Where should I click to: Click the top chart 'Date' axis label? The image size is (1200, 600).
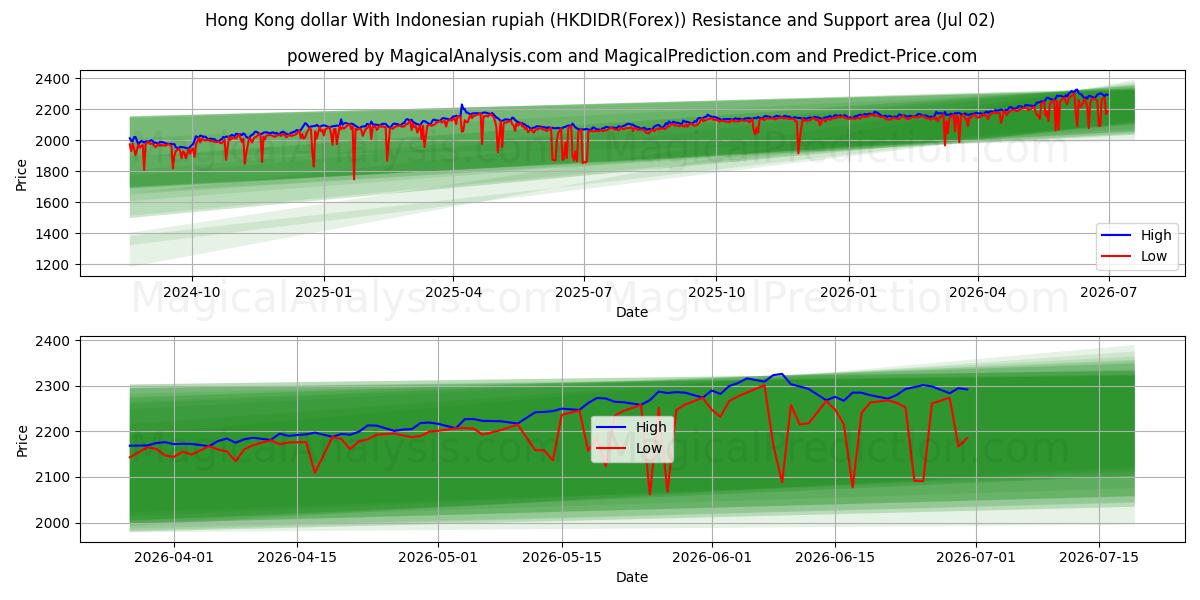tap(632, 312)
